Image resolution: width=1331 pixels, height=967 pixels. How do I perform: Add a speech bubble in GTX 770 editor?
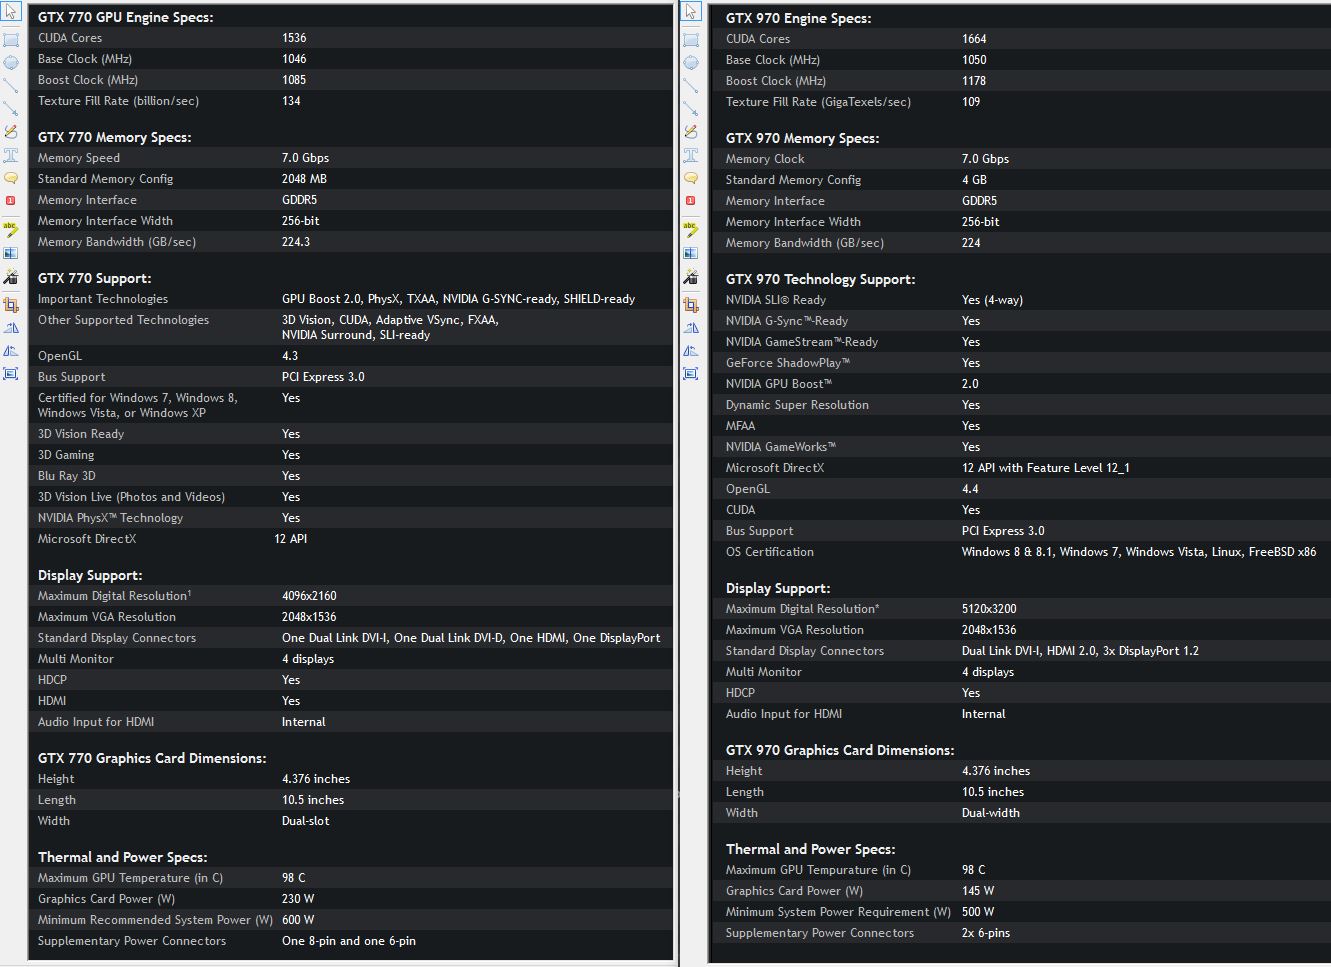click(11, 178)
